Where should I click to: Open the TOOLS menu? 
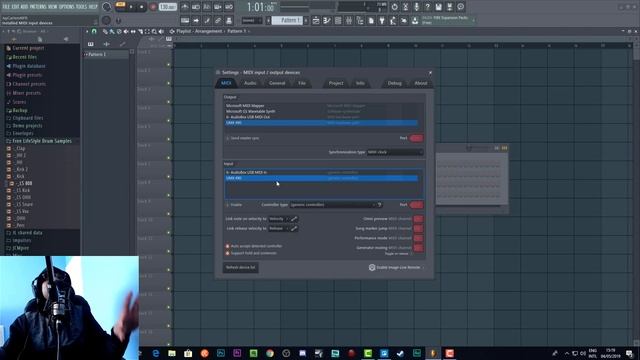[82, 7]
